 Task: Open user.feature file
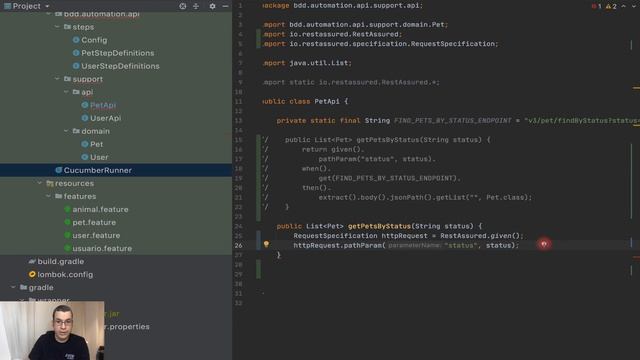[x=96, y=236]
